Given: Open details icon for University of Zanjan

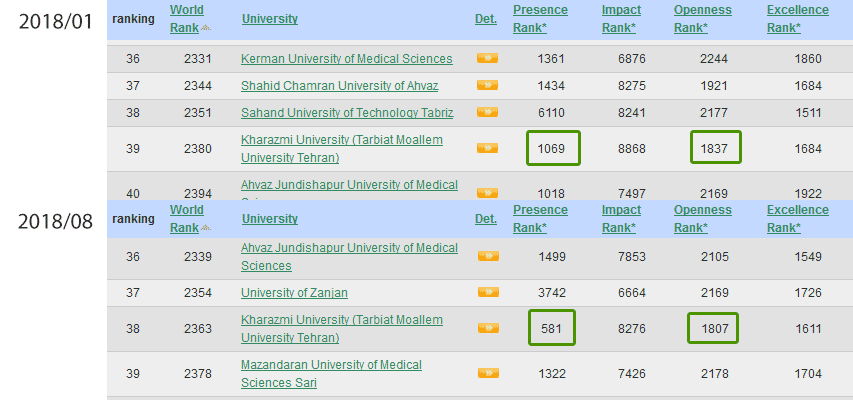Looking at the screenshot, I should (x=488, y=292).
